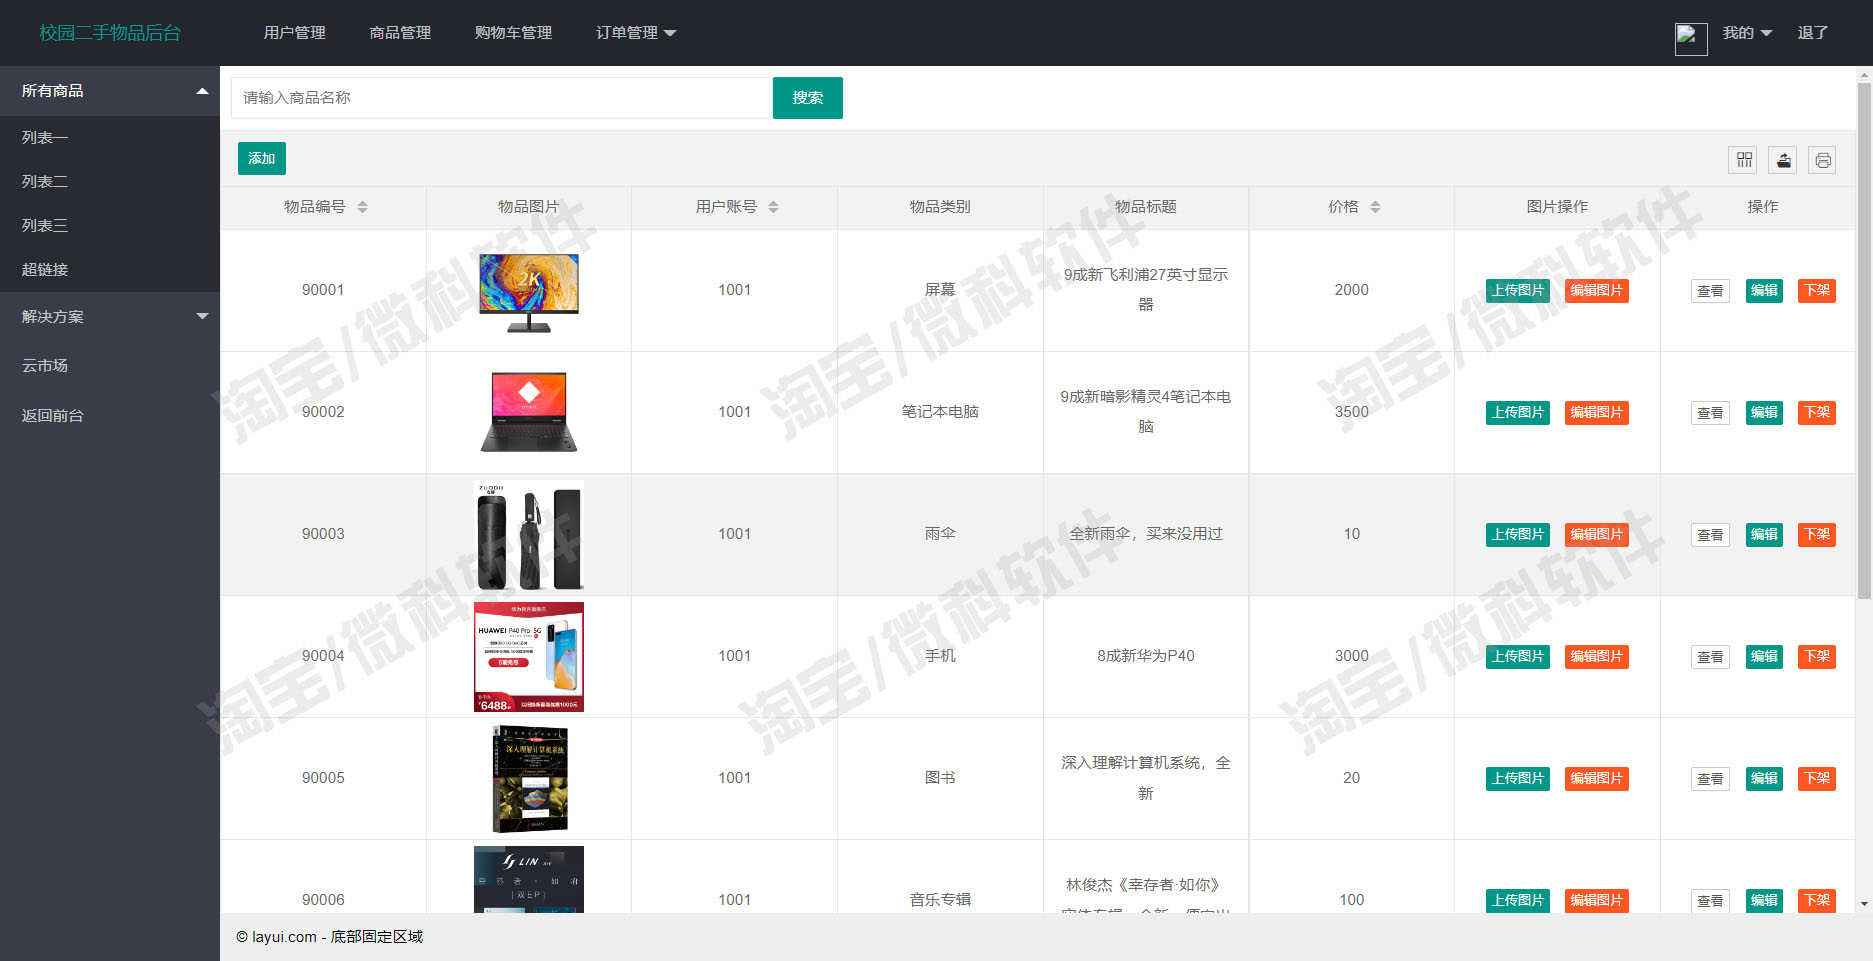
Task: Click 上传图片 for item 90002
Action: [x=1518, y=413]
